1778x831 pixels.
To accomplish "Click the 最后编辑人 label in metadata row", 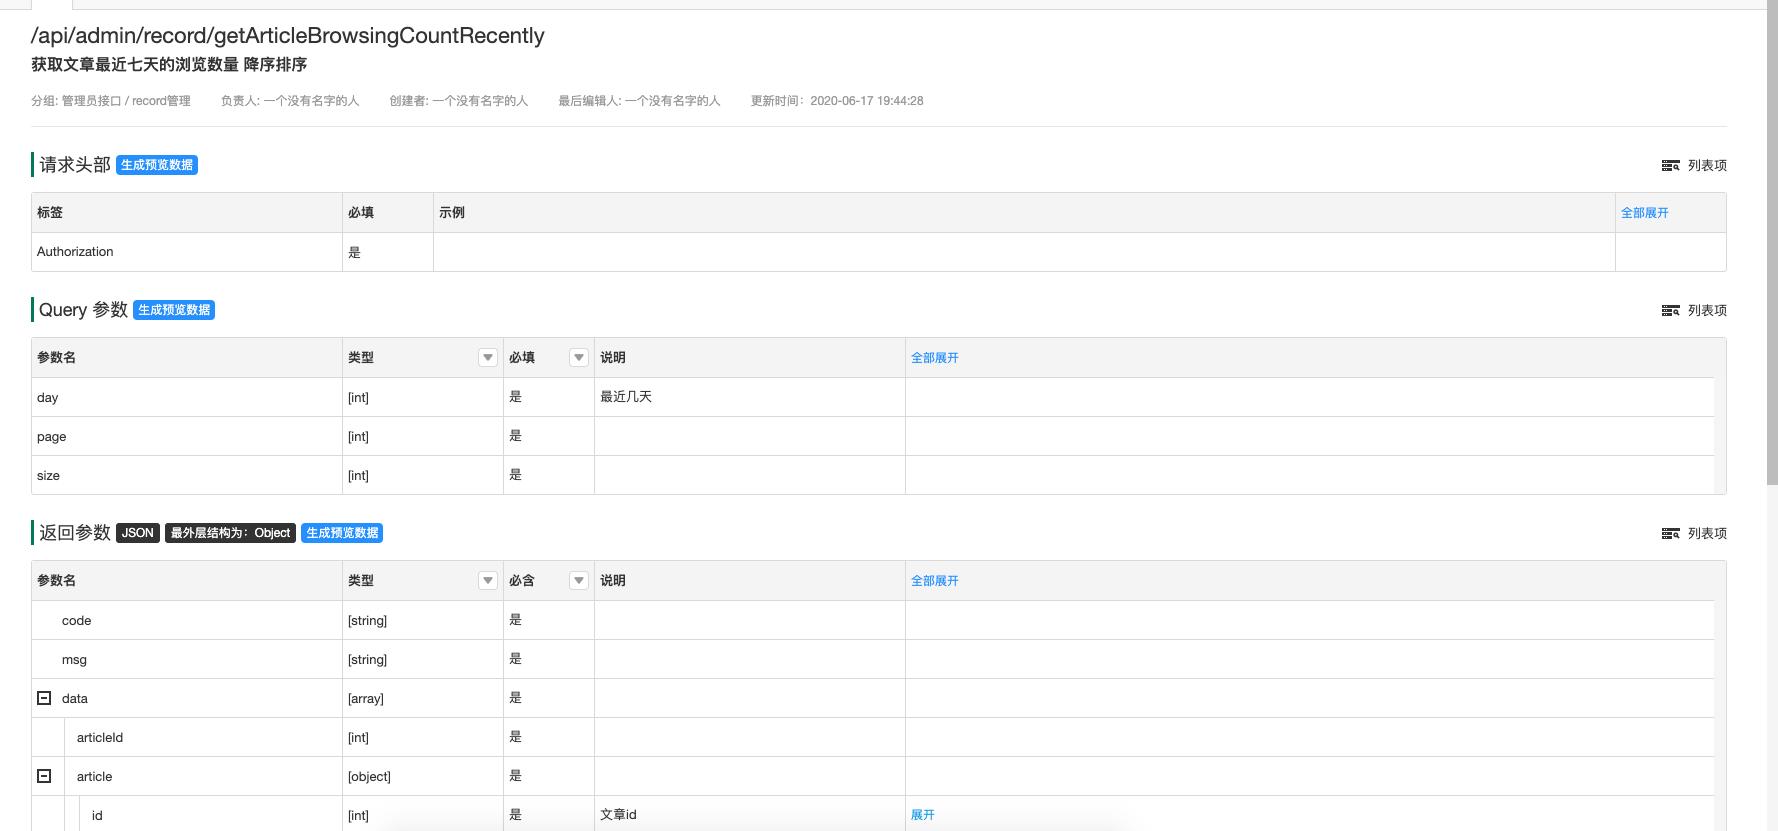I will 639,101.
